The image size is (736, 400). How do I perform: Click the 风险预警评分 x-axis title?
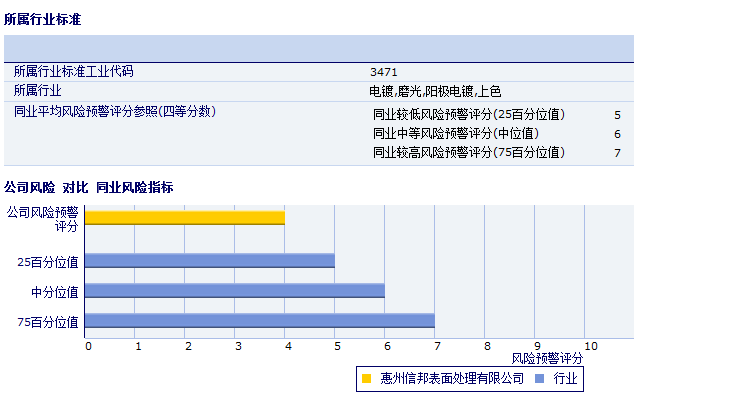(x=547, y=358)
